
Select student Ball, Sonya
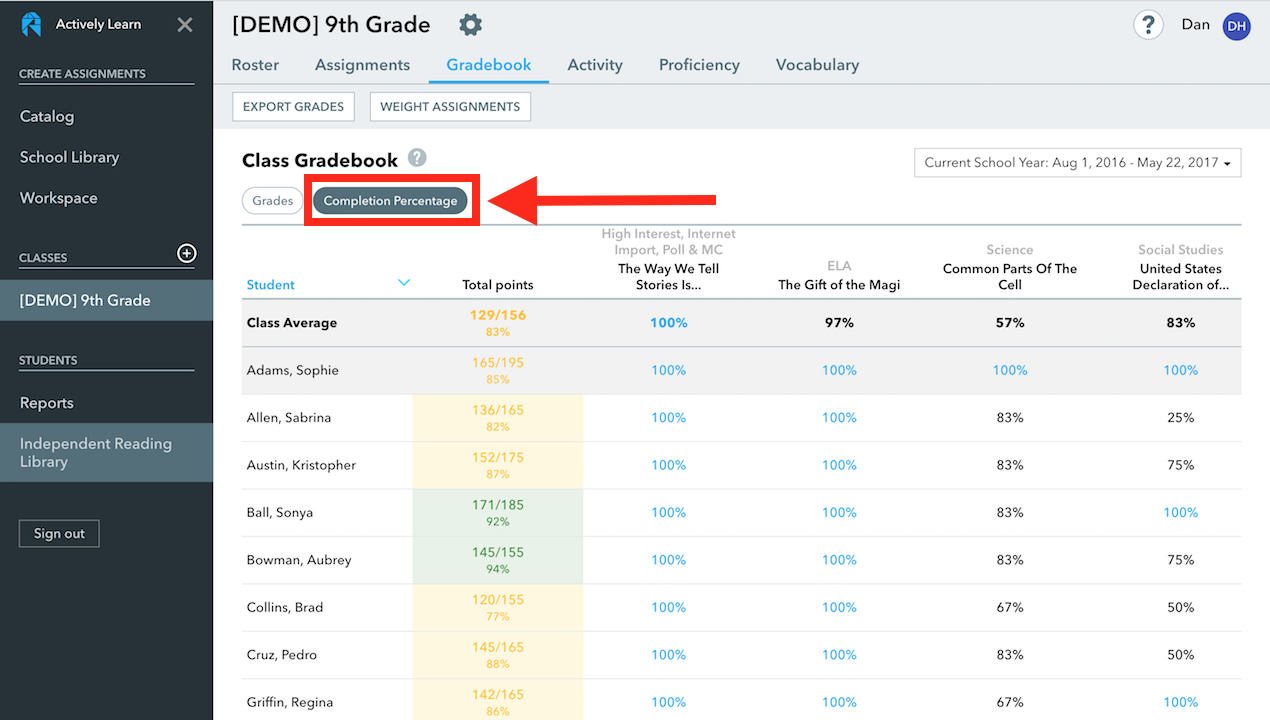pyautogui.click(x=280, y=513)
